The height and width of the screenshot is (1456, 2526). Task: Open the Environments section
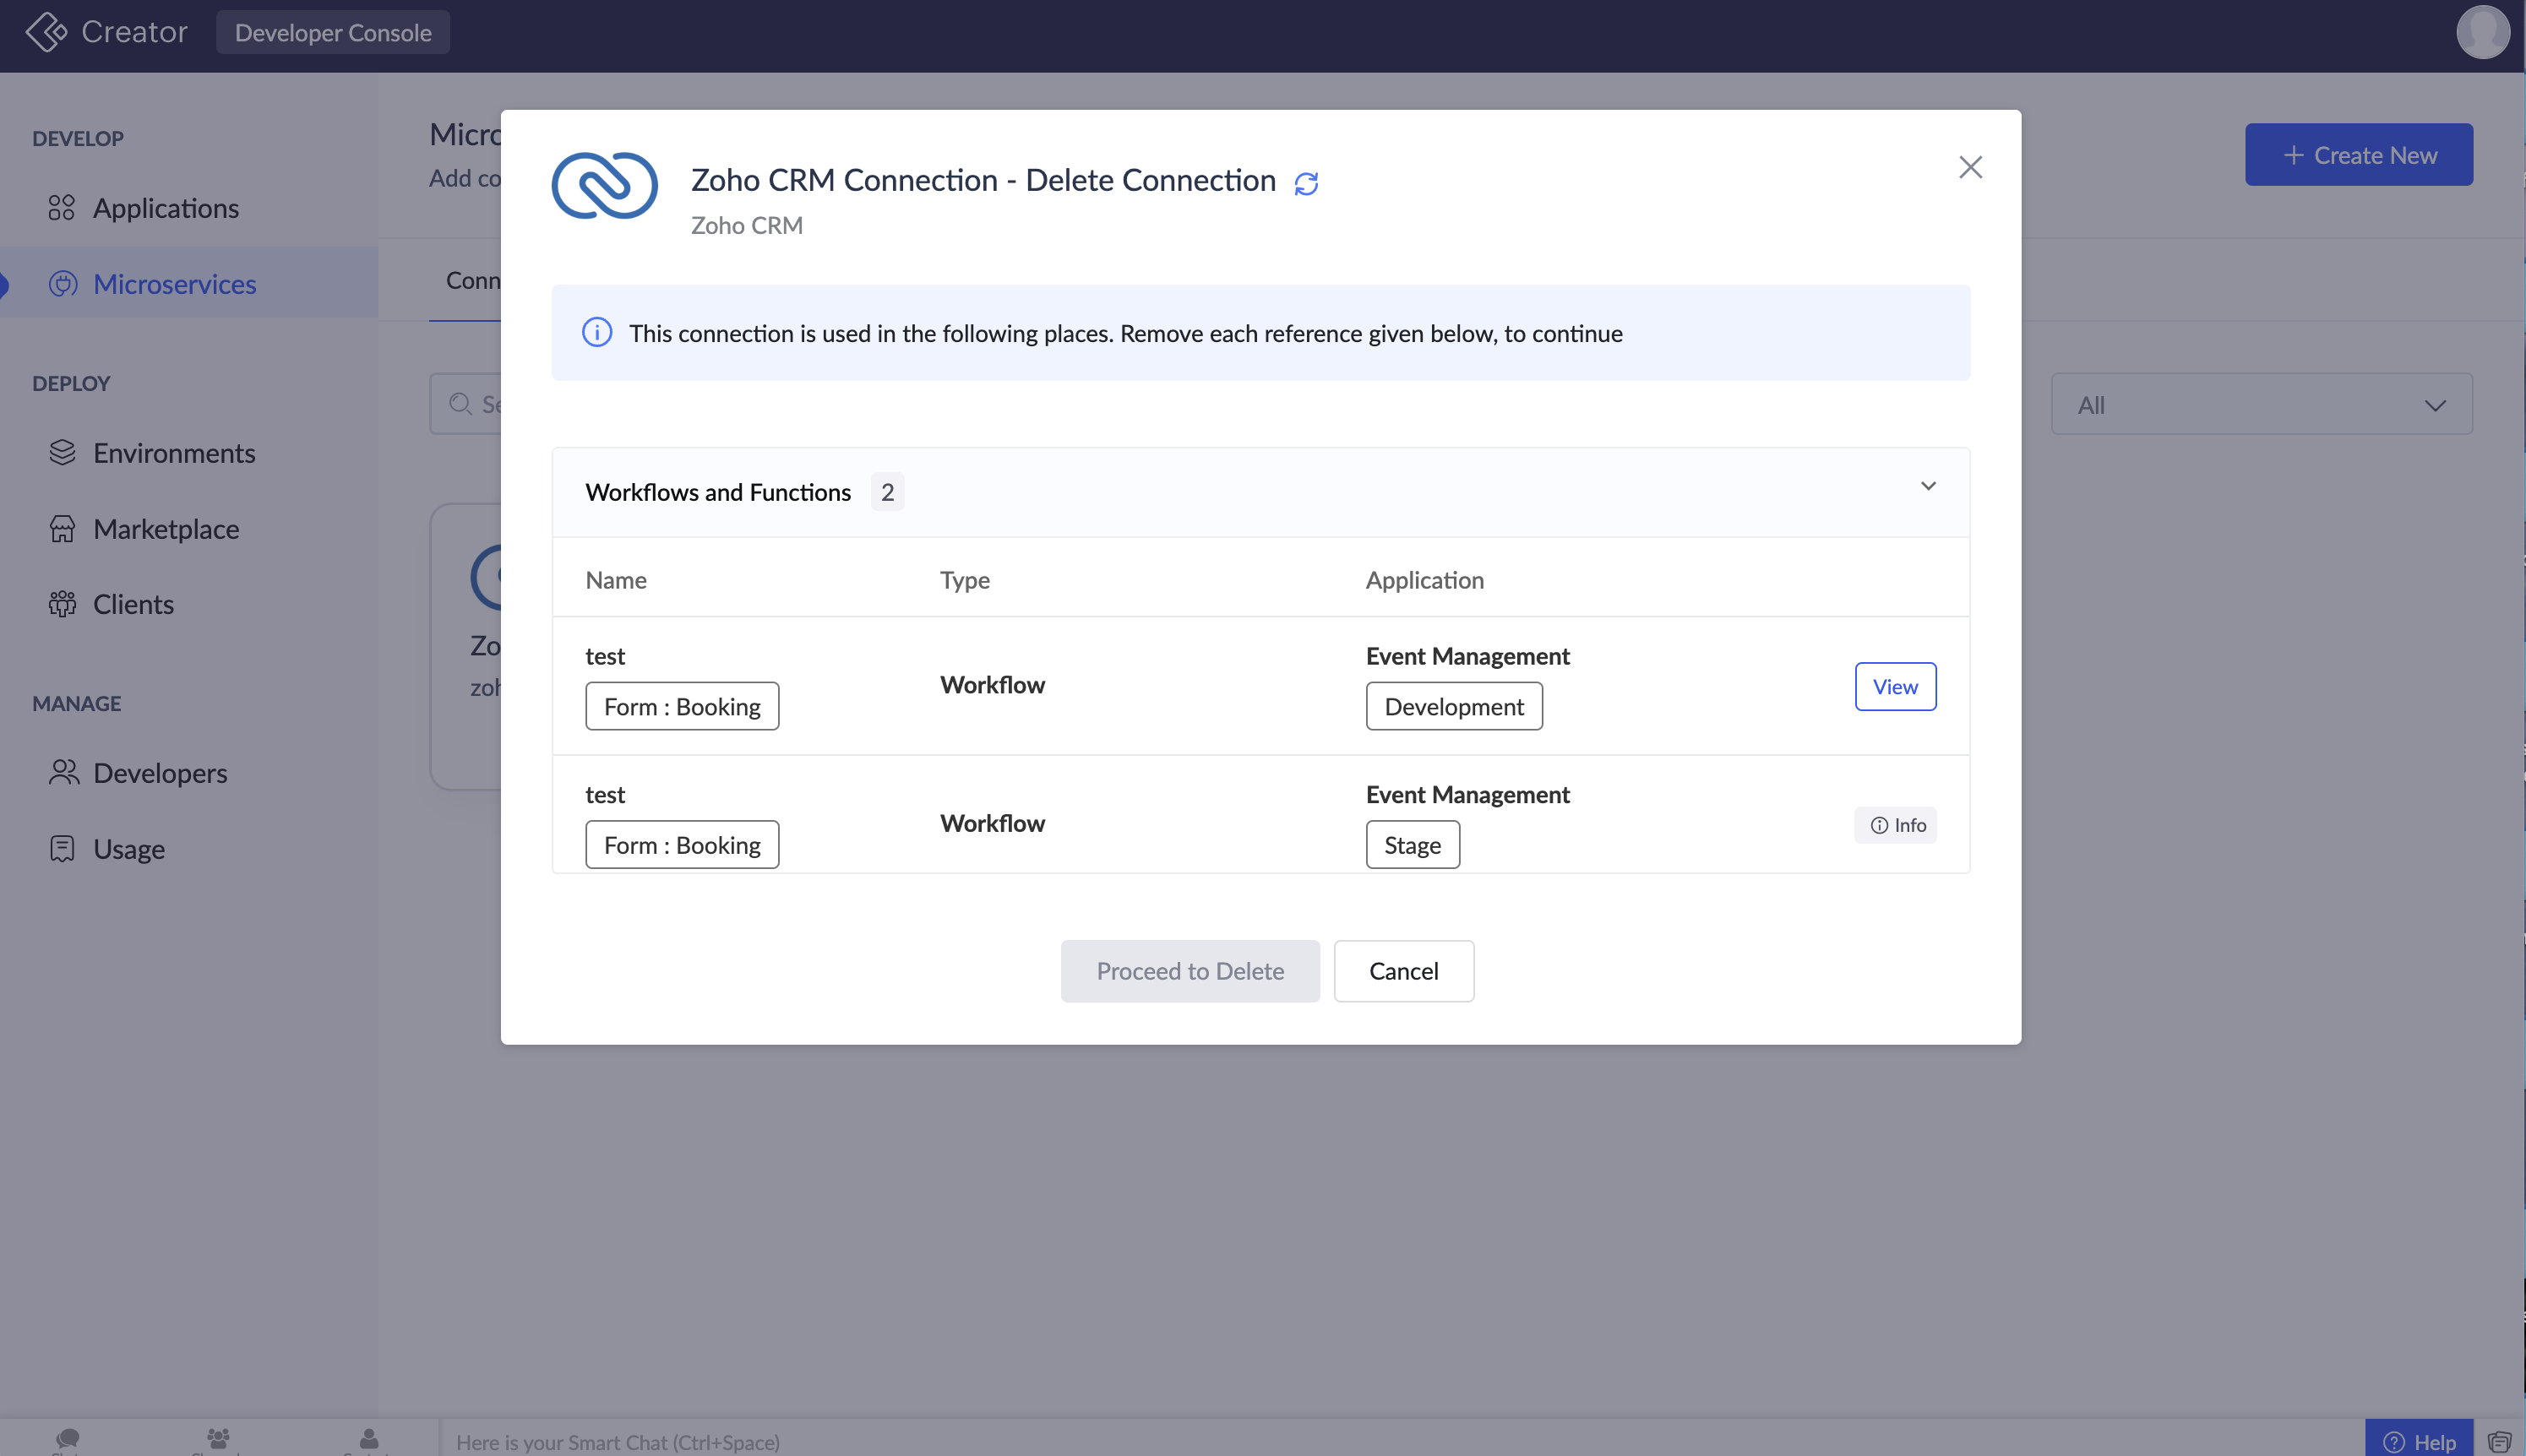point(173,453)
